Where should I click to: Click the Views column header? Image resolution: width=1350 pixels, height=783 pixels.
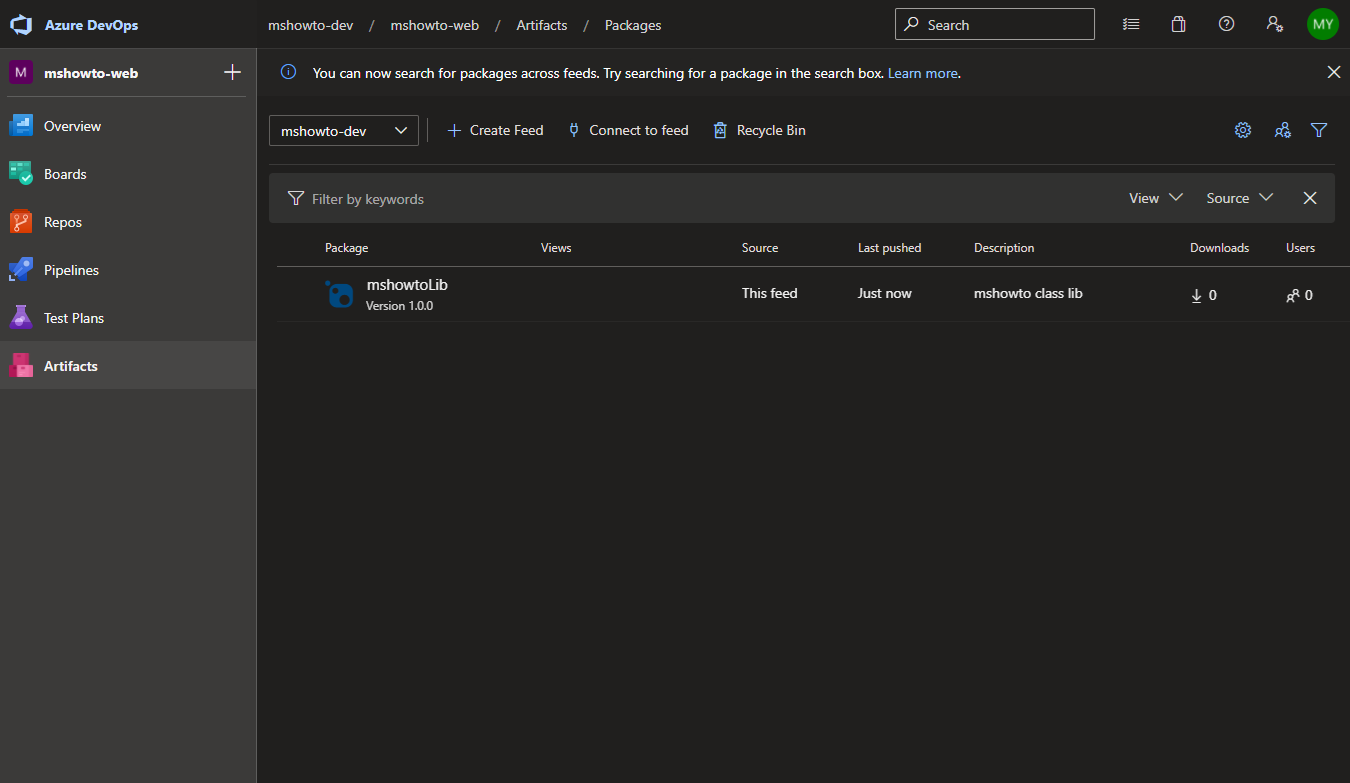tap(556, 248)
